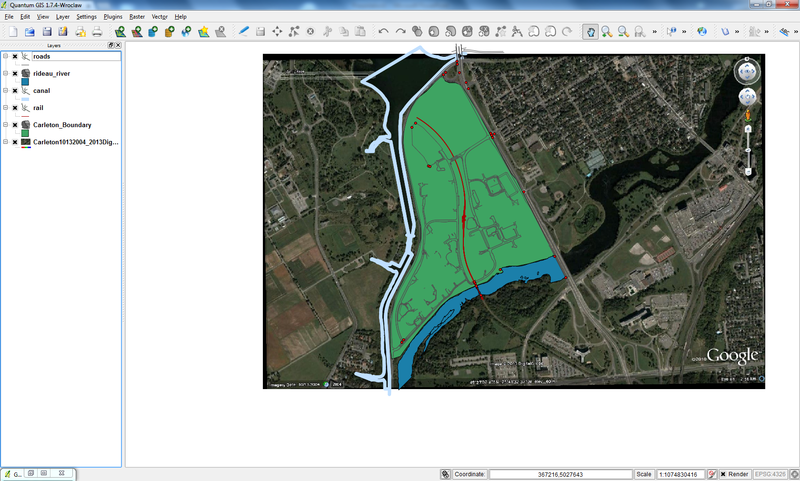Hide the rideau_river layer via checkbox

15,74
